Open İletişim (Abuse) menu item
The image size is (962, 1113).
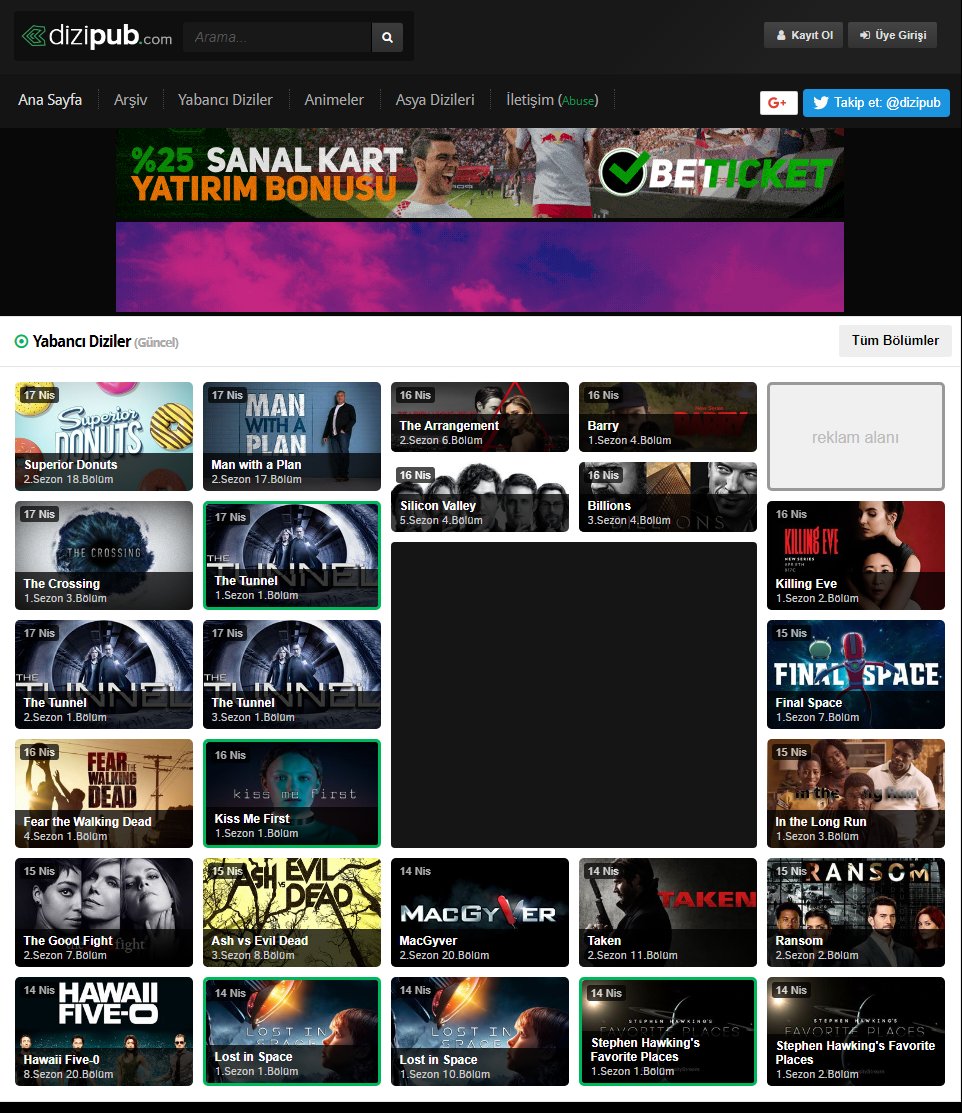pos(552,99)
